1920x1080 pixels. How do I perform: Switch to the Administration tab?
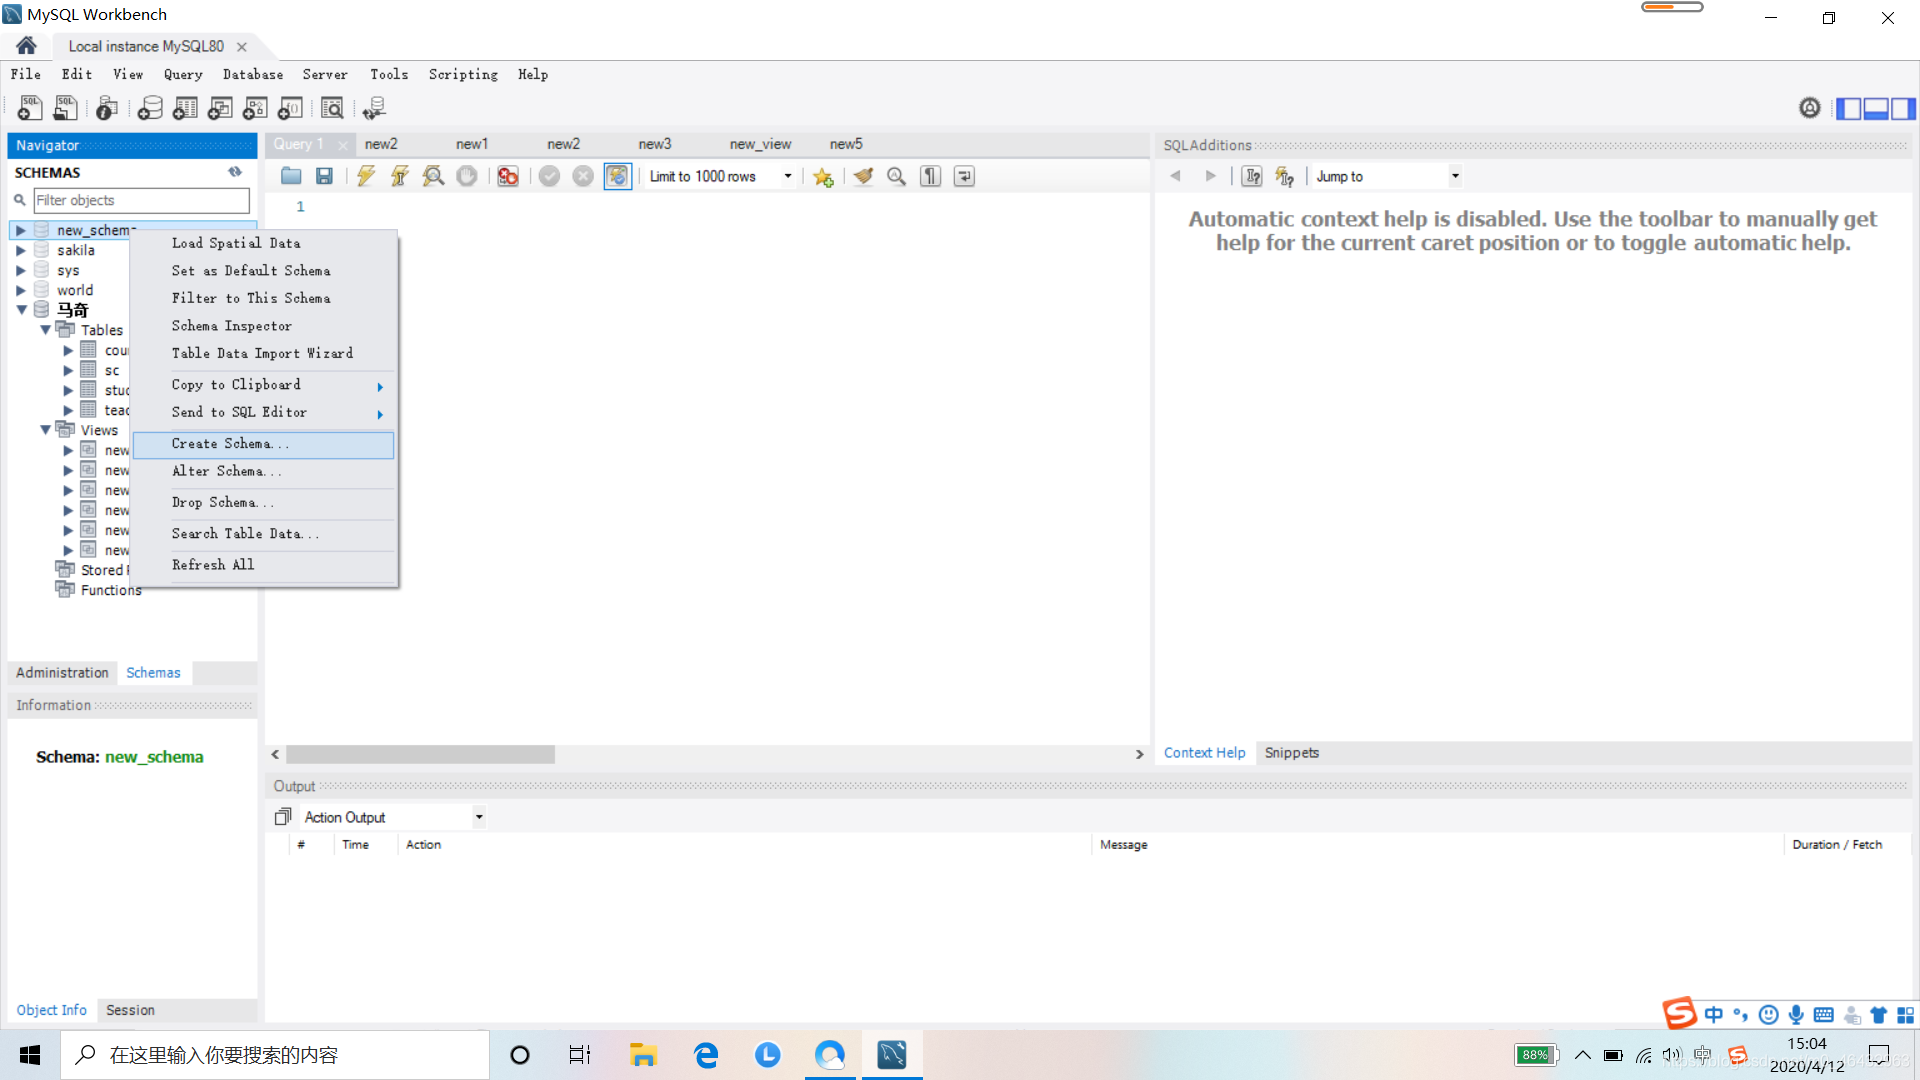[62, 673]
